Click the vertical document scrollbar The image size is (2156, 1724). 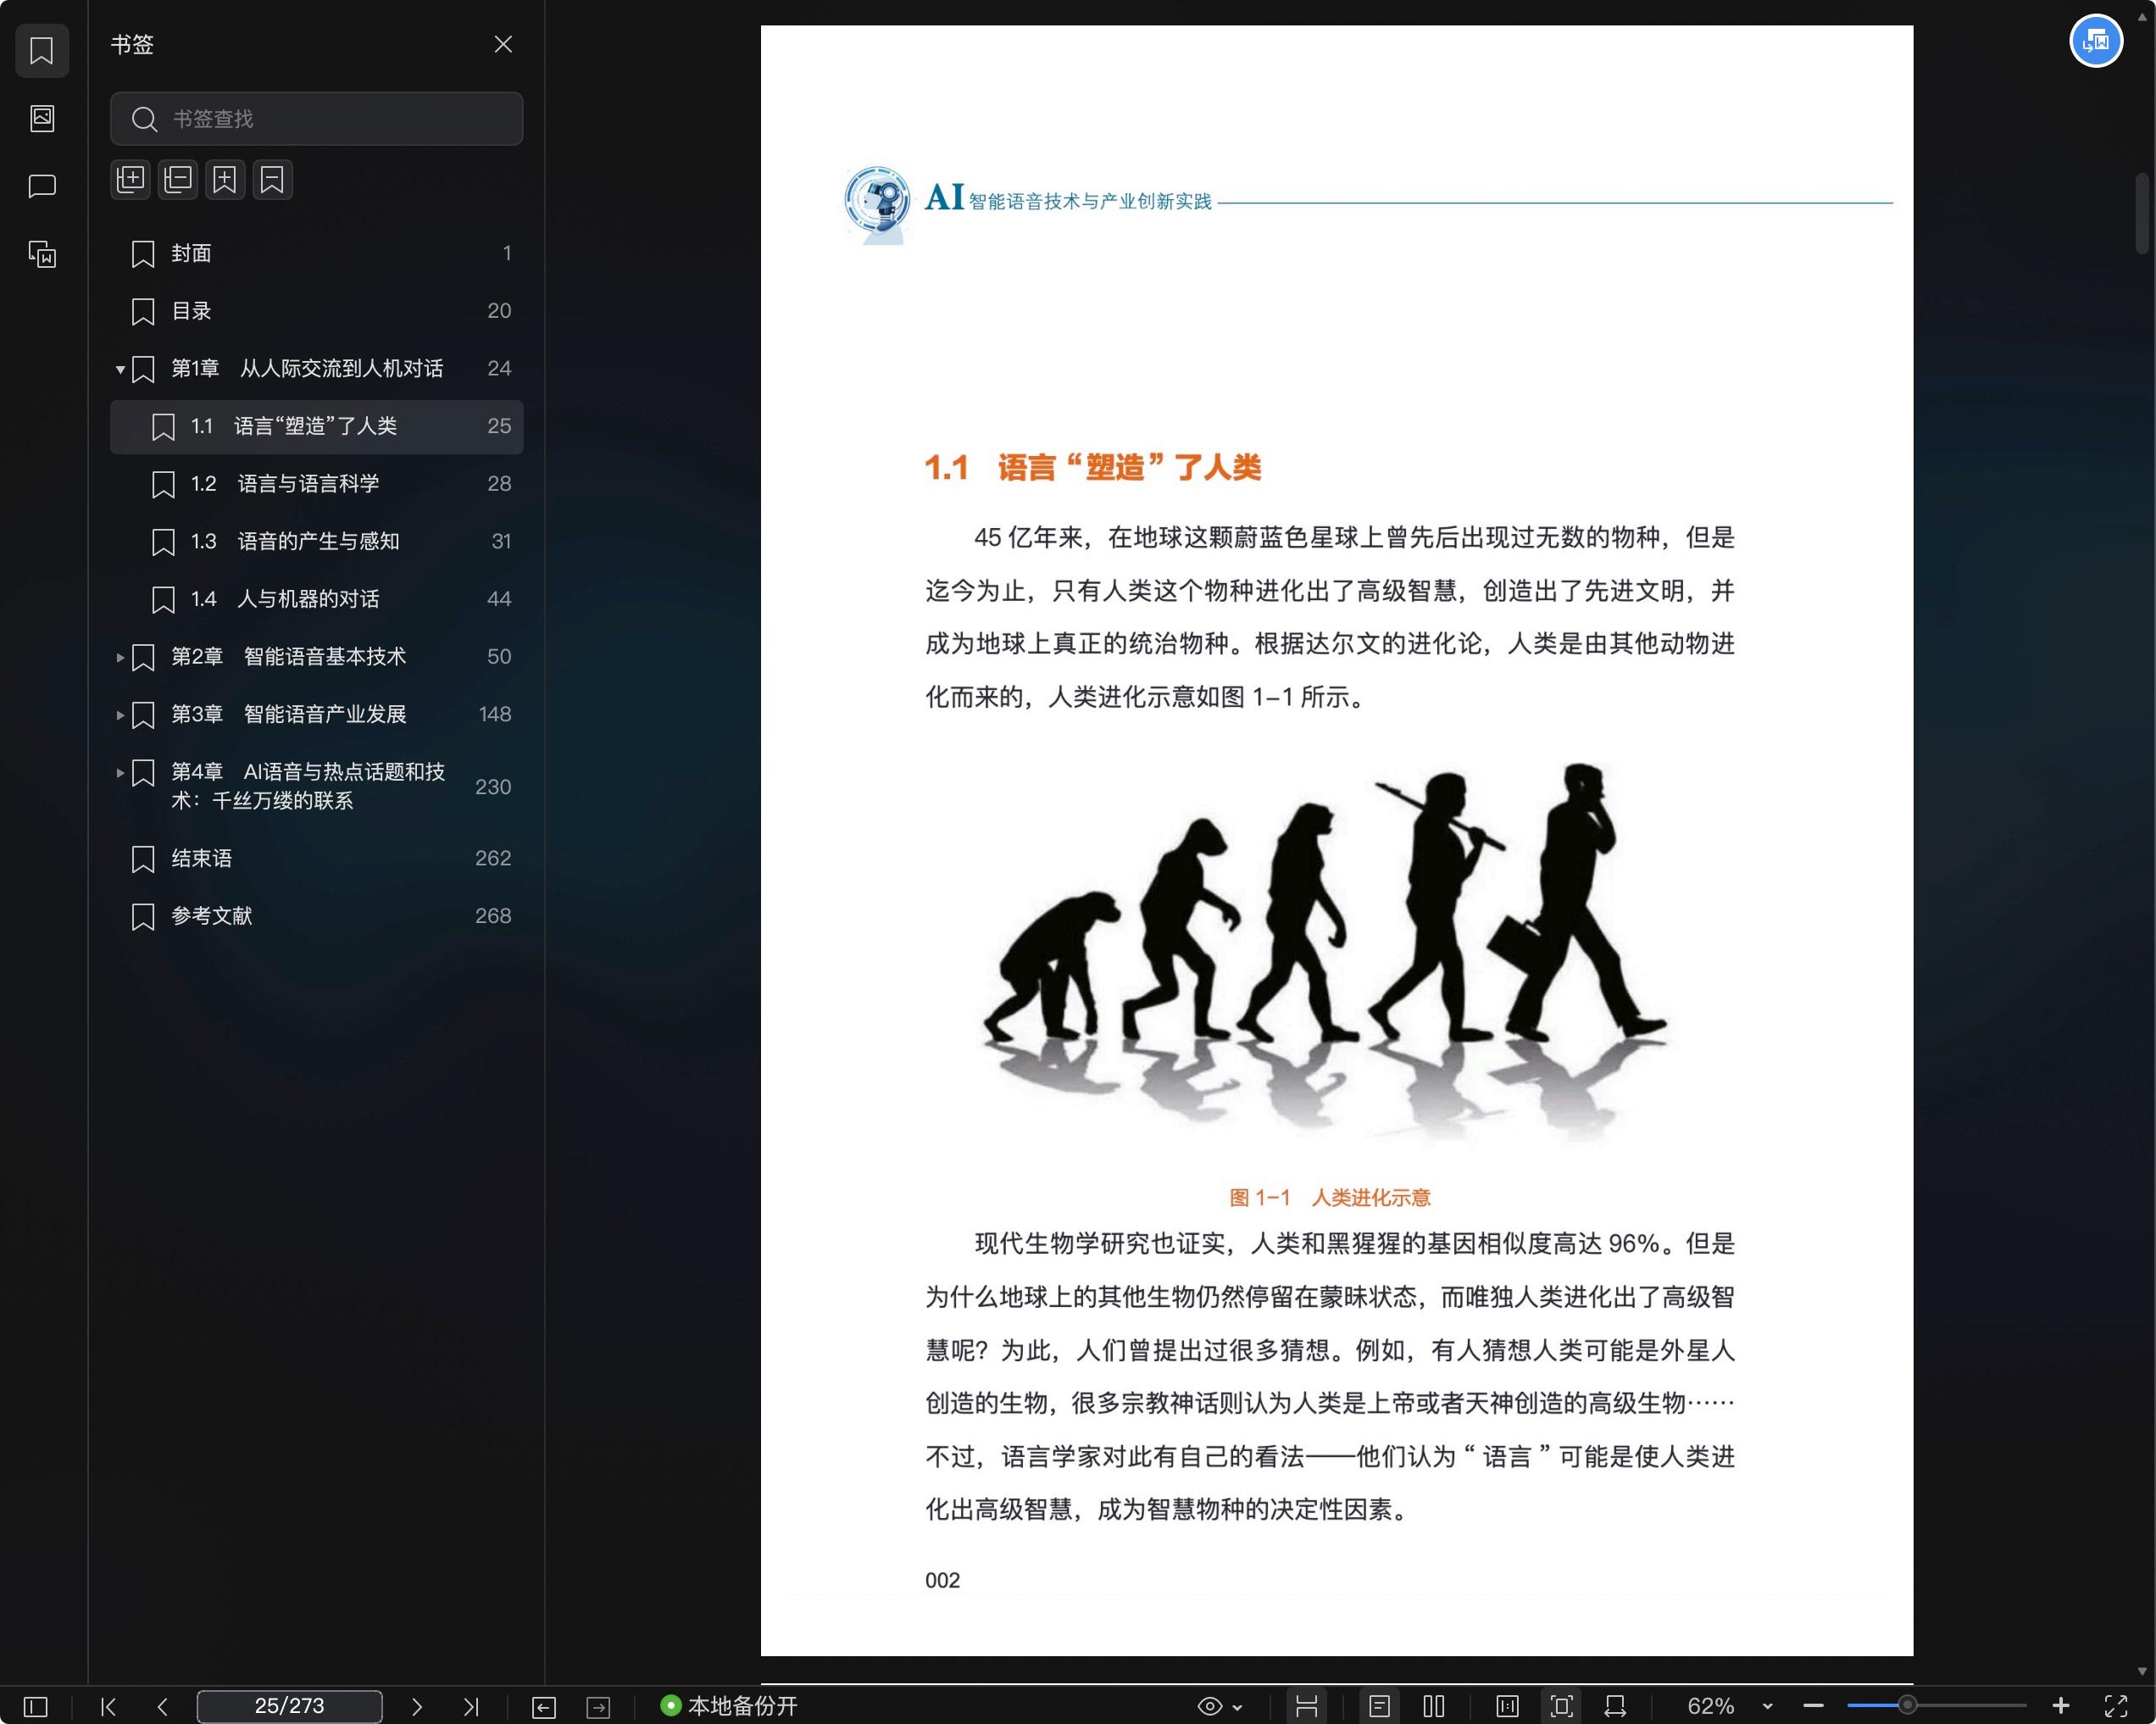[2142, 214]
